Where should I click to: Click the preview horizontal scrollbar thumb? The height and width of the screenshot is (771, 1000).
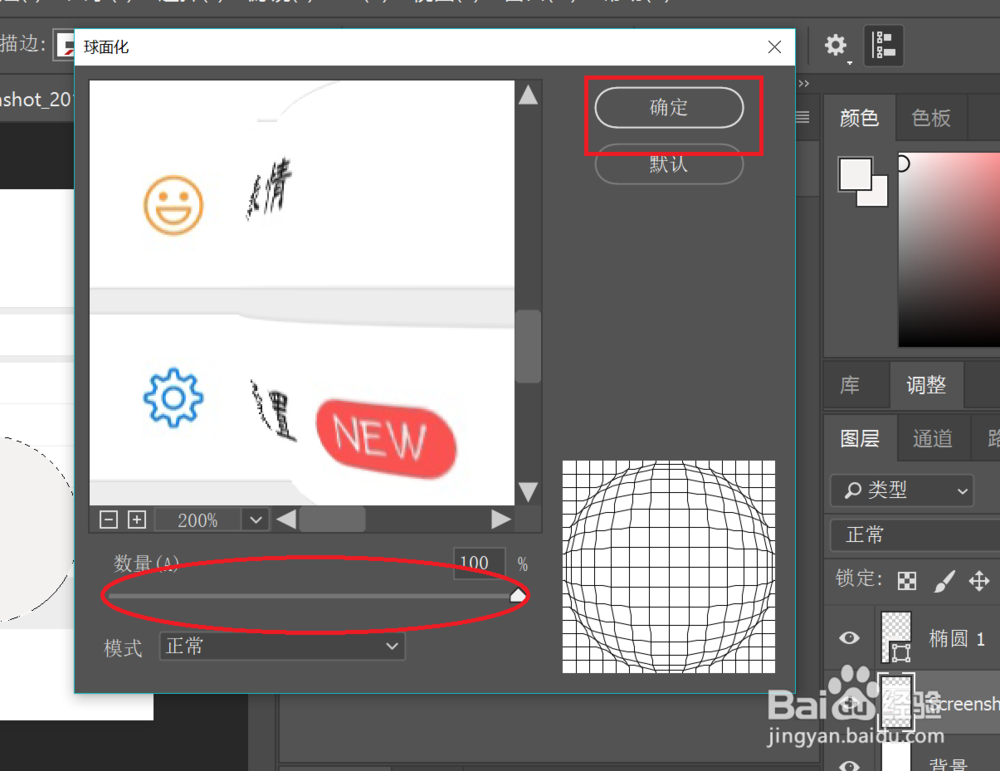[x=332, y=519]
